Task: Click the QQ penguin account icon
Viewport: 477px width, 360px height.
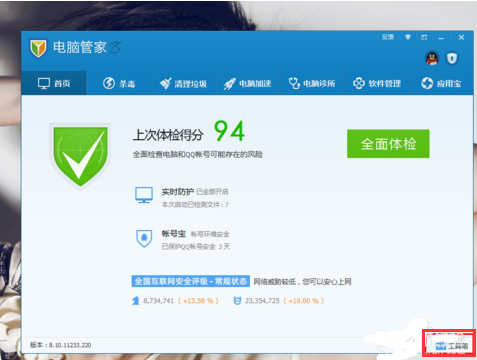Action: click(x=432, y=58)
